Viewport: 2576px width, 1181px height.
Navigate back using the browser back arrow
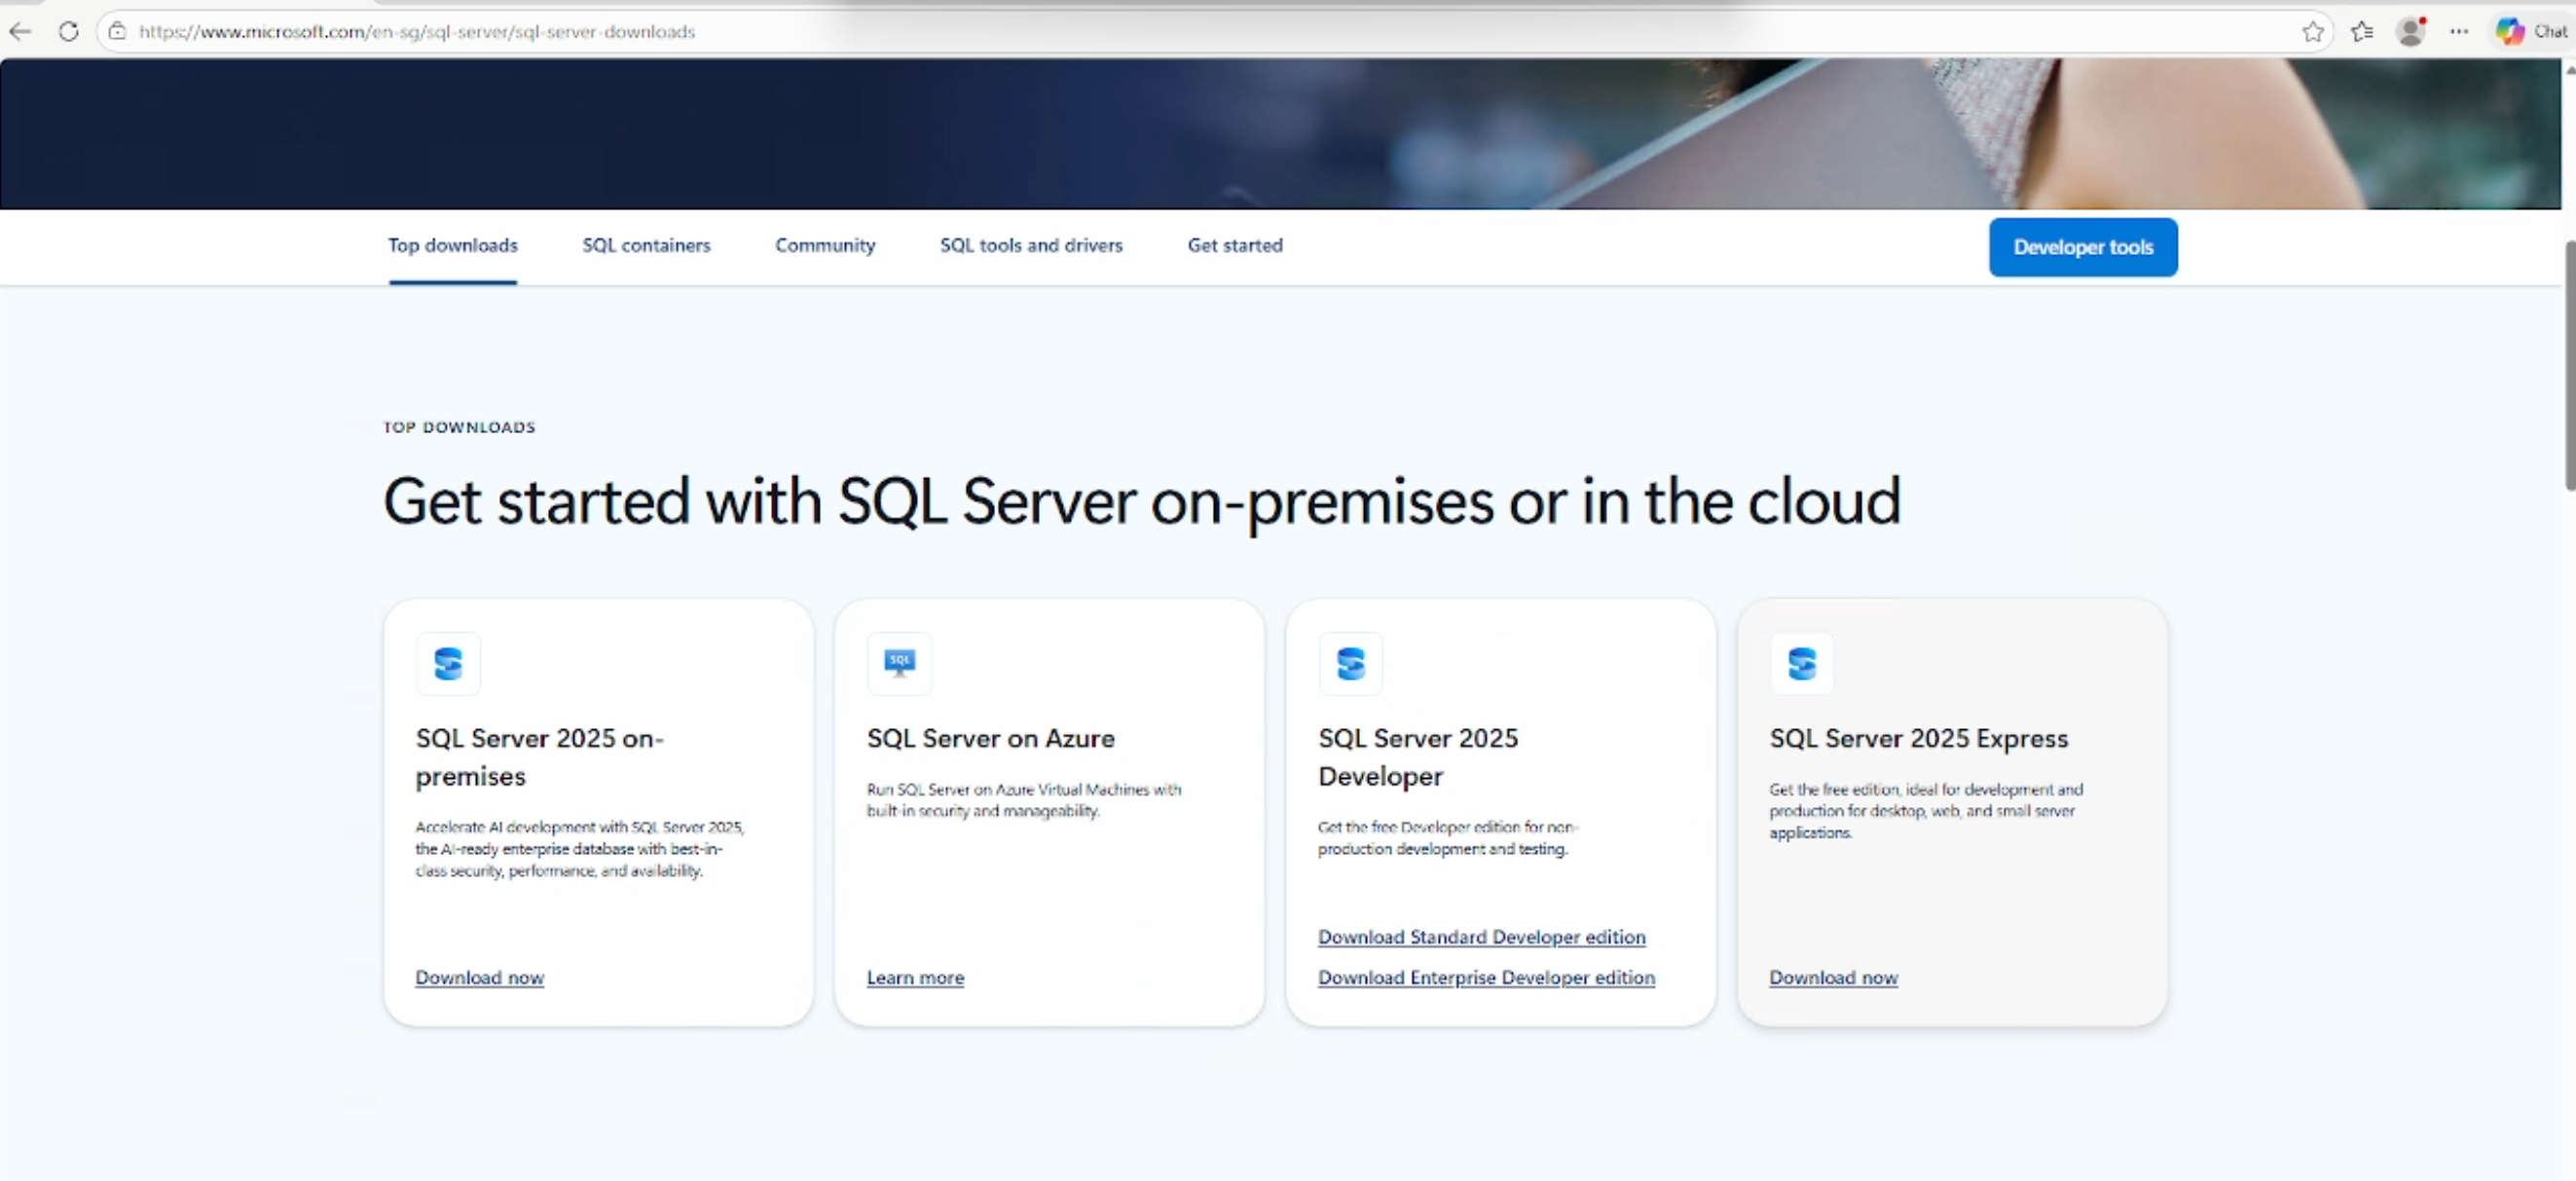(21, 31)
